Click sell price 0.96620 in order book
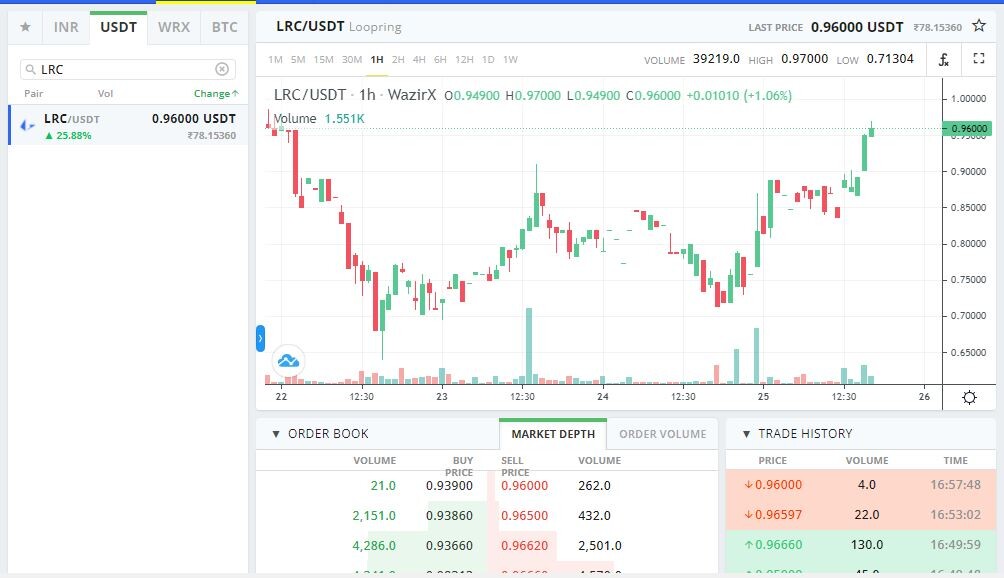The height and width of the screenshot is (578, 1004). (x=524, y=546)
